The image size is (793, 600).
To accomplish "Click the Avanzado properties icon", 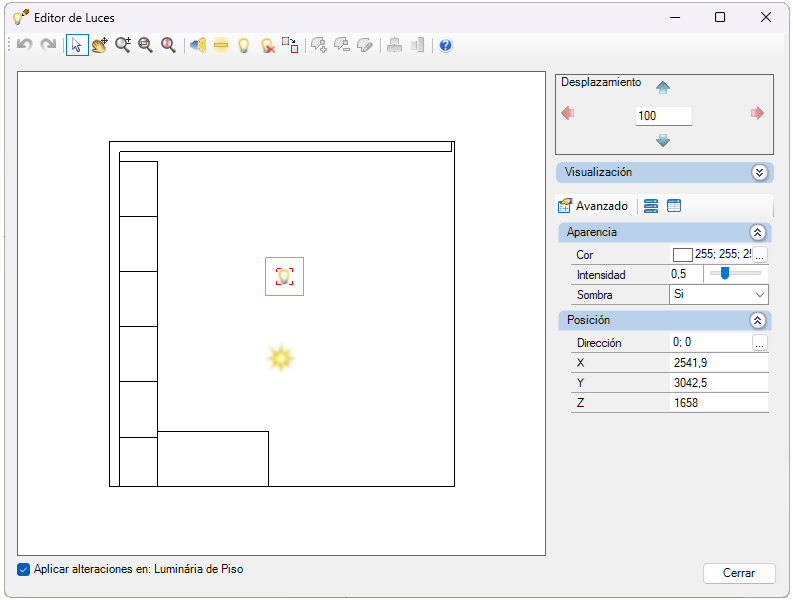I will point(564,206).
